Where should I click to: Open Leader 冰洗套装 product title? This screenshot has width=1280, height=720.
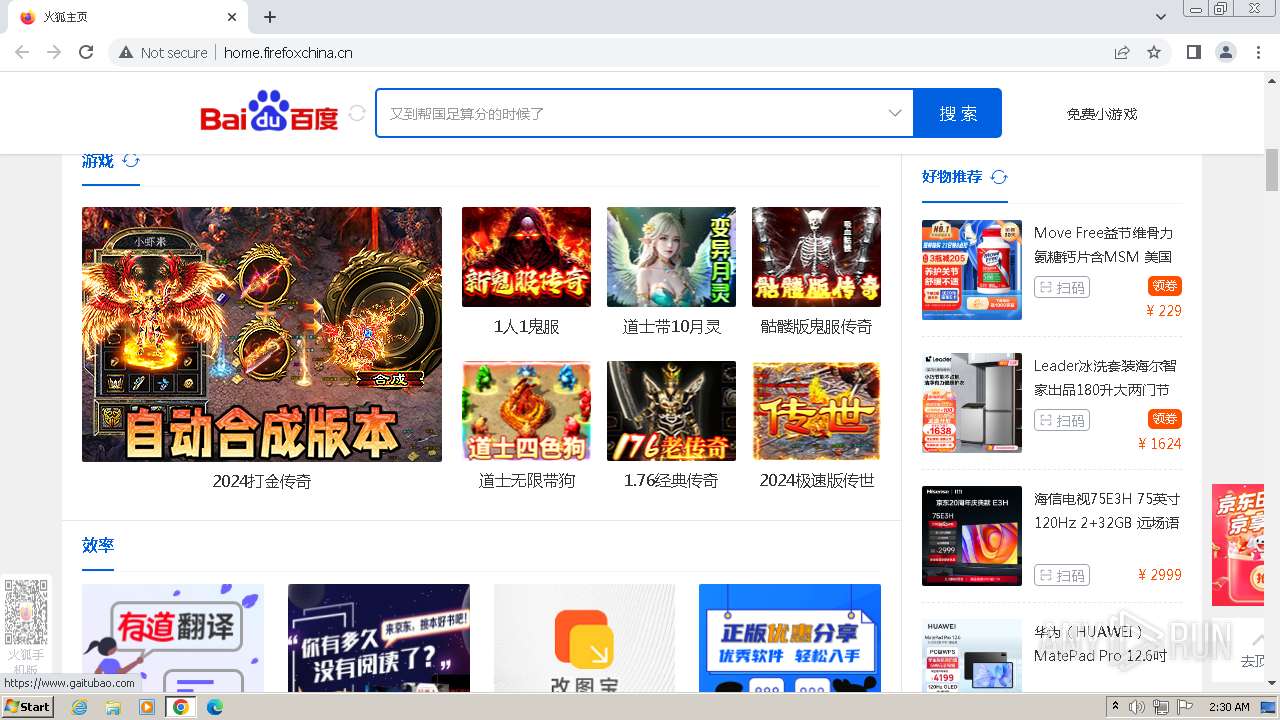[1106, 378]
